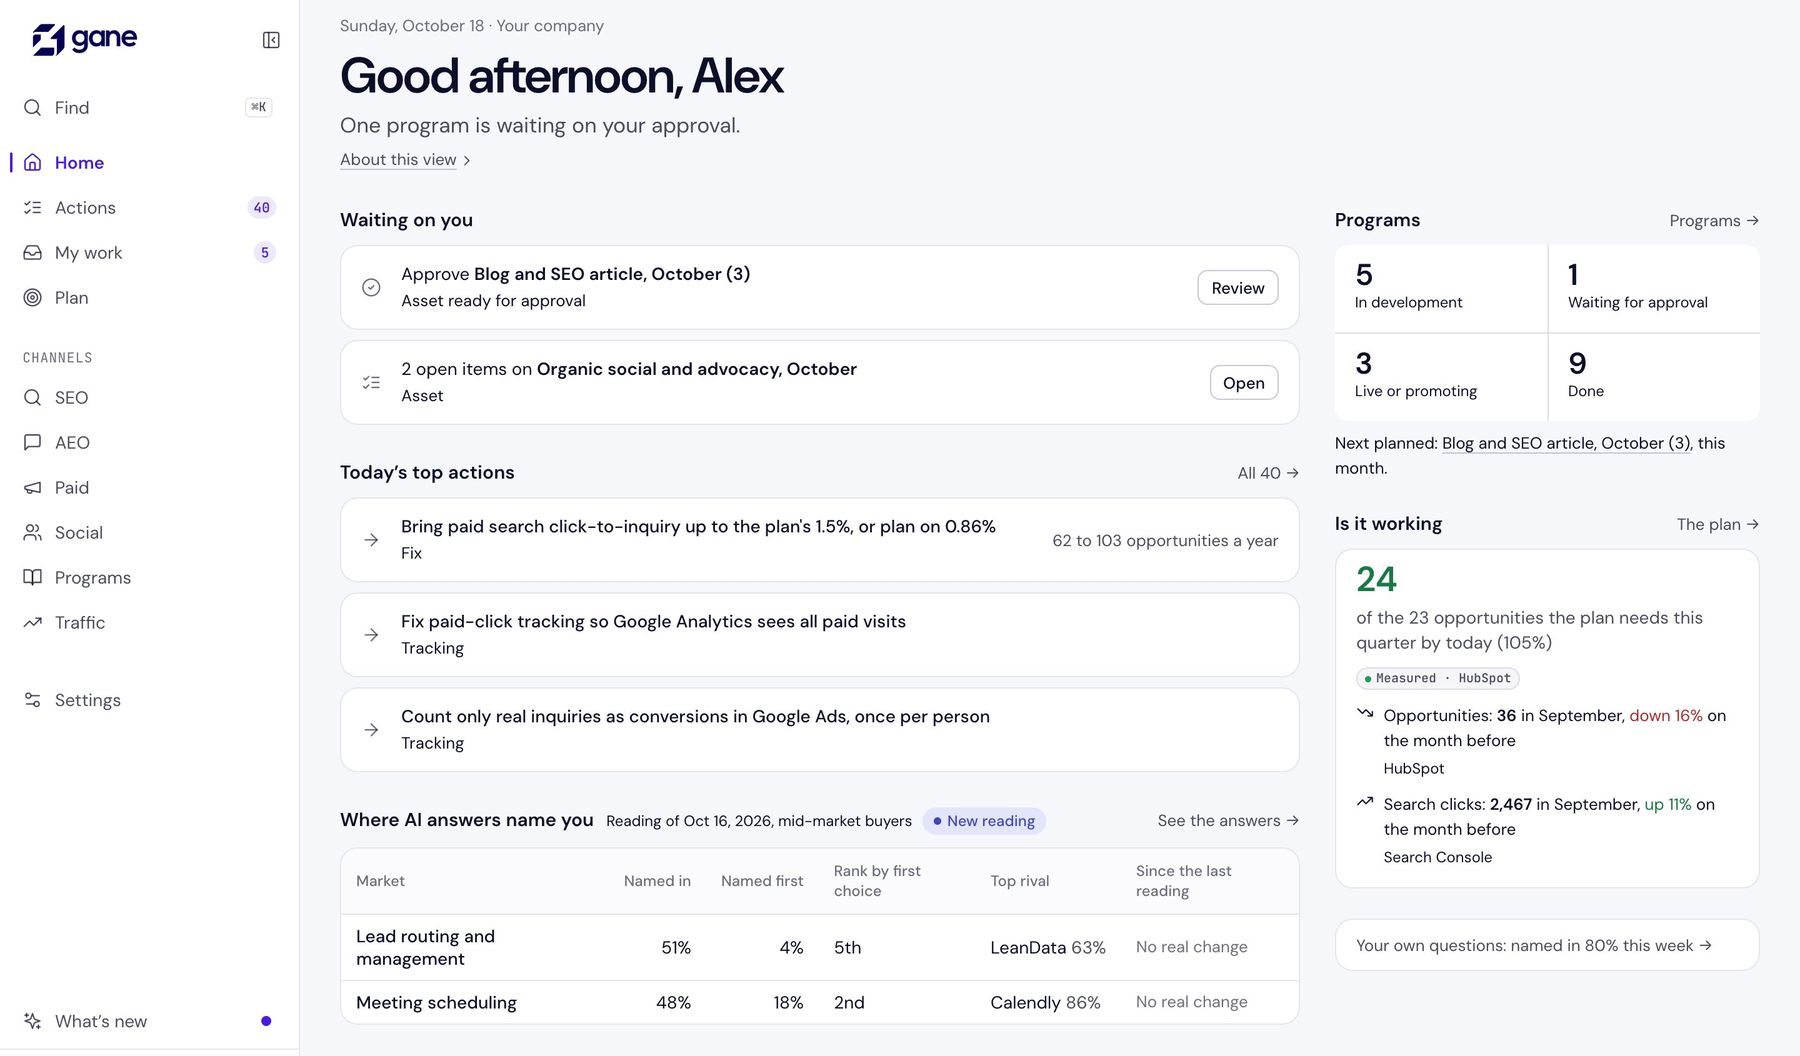Click the downward trend icon beside Opportunities
The height and width of the screenshot is (1056, 1800).
[1365, 714]
